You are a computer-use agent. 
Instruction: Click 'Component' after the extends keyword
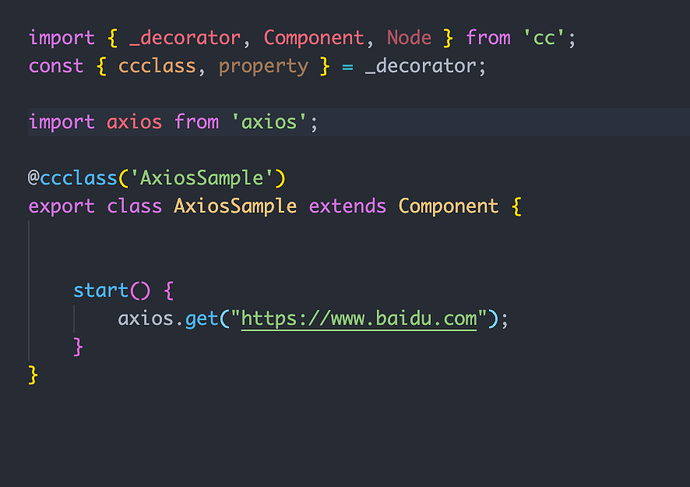coord(448,207)
